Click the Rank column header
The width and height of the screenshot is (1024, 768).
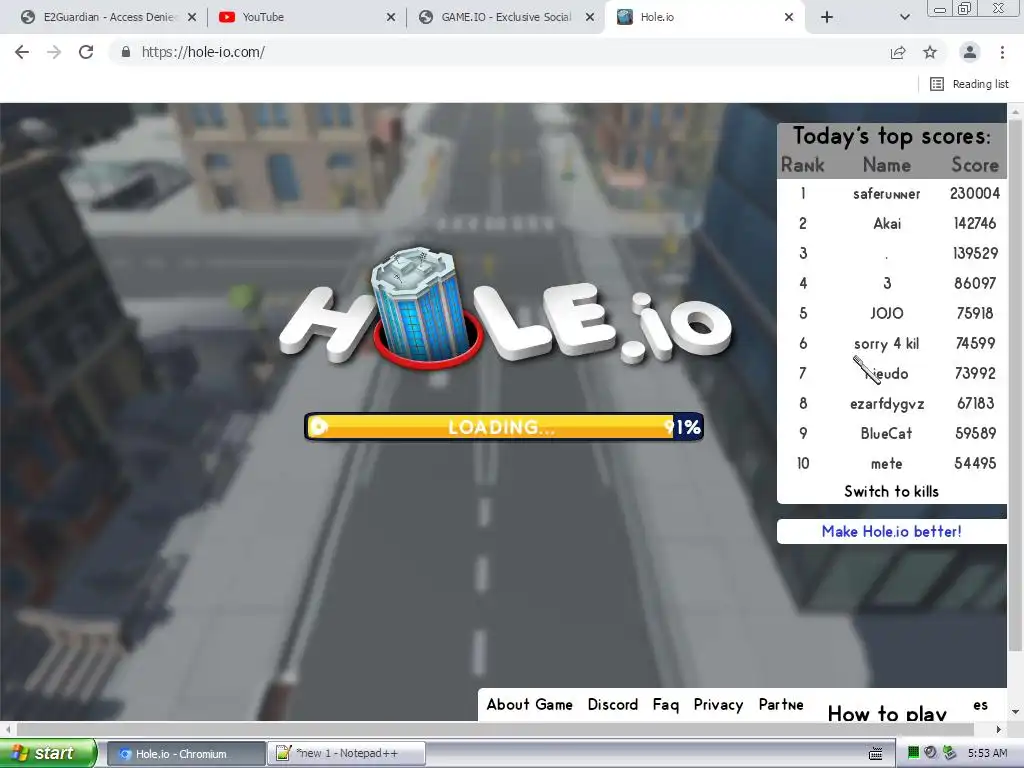click(803, 165)
